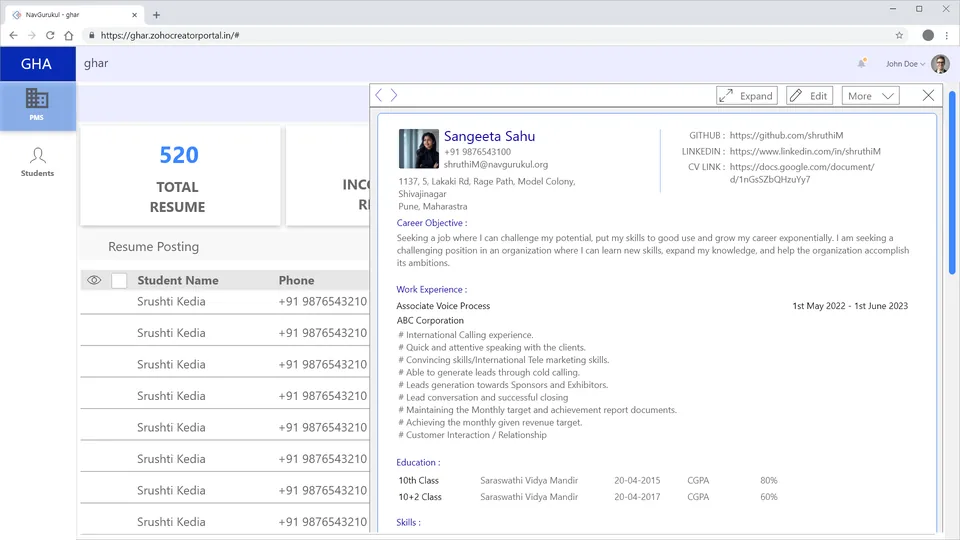Click the browser profile circle icon
The image size is (960, 540).
pos(928,36)
